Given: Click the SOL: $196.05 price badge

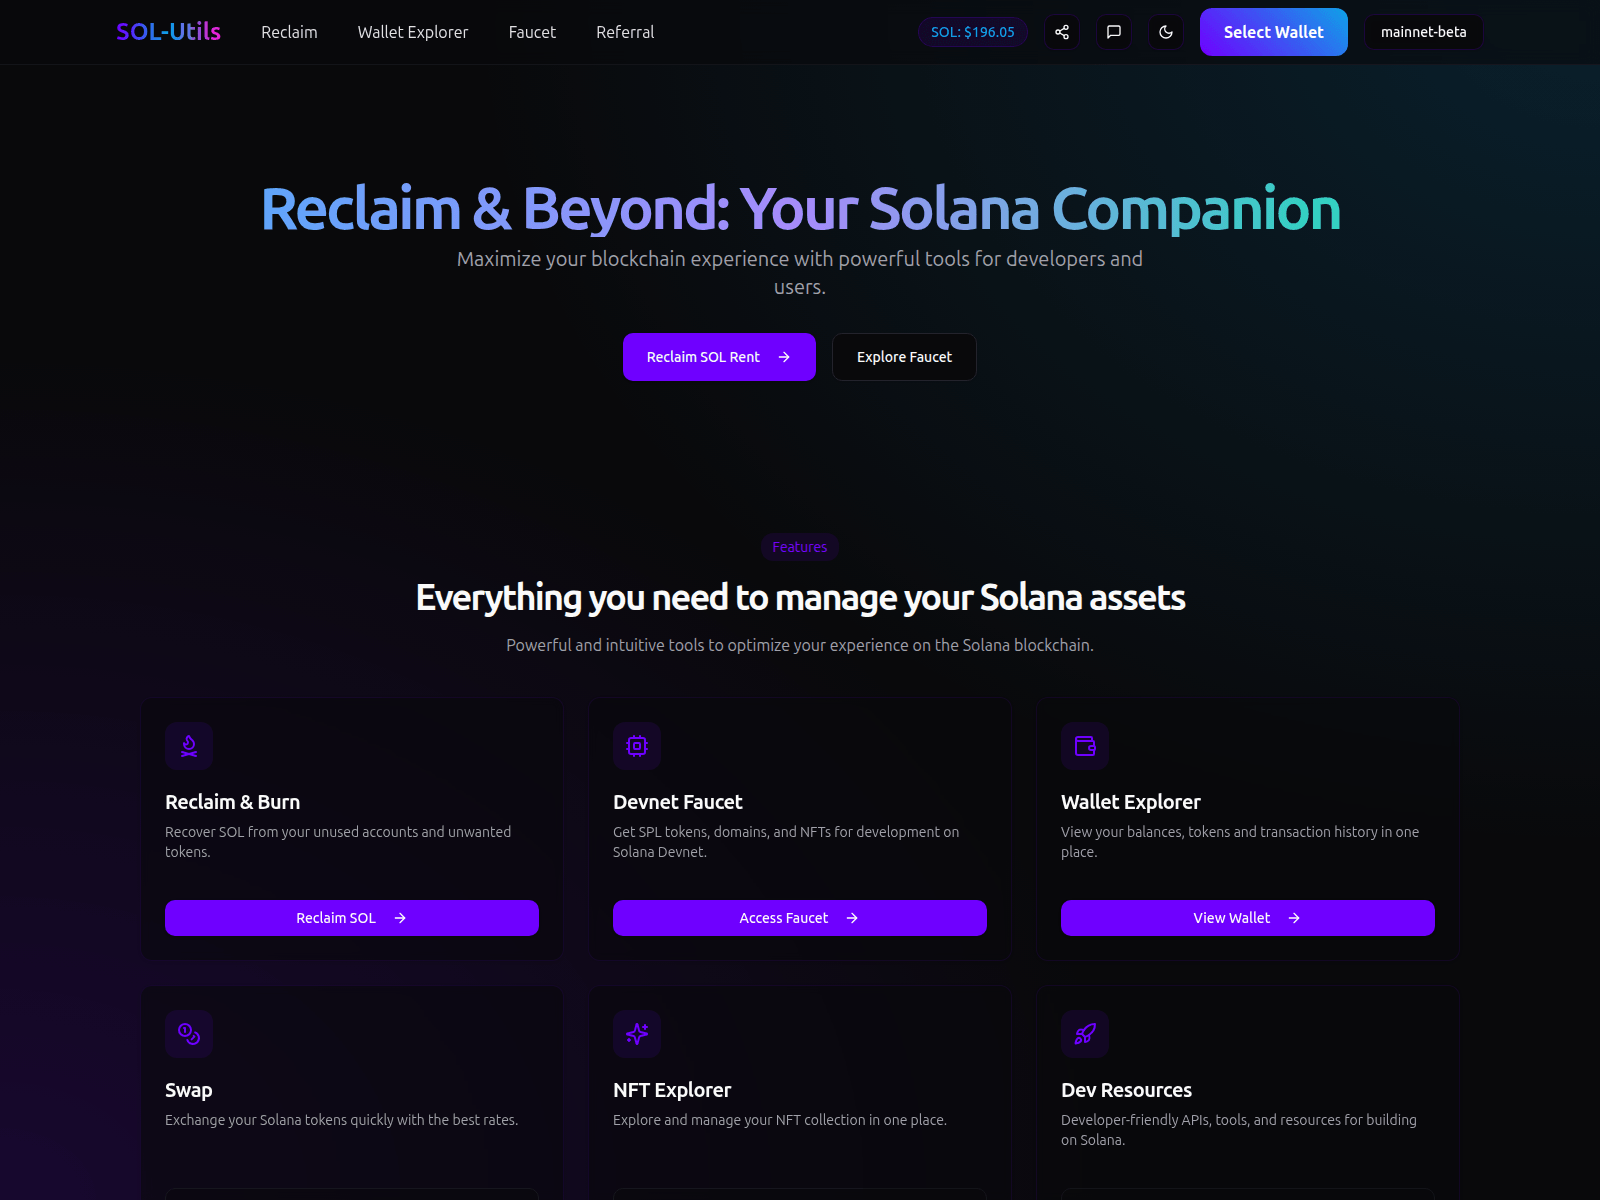Looking at the screenshot, I should click(973, 32).
